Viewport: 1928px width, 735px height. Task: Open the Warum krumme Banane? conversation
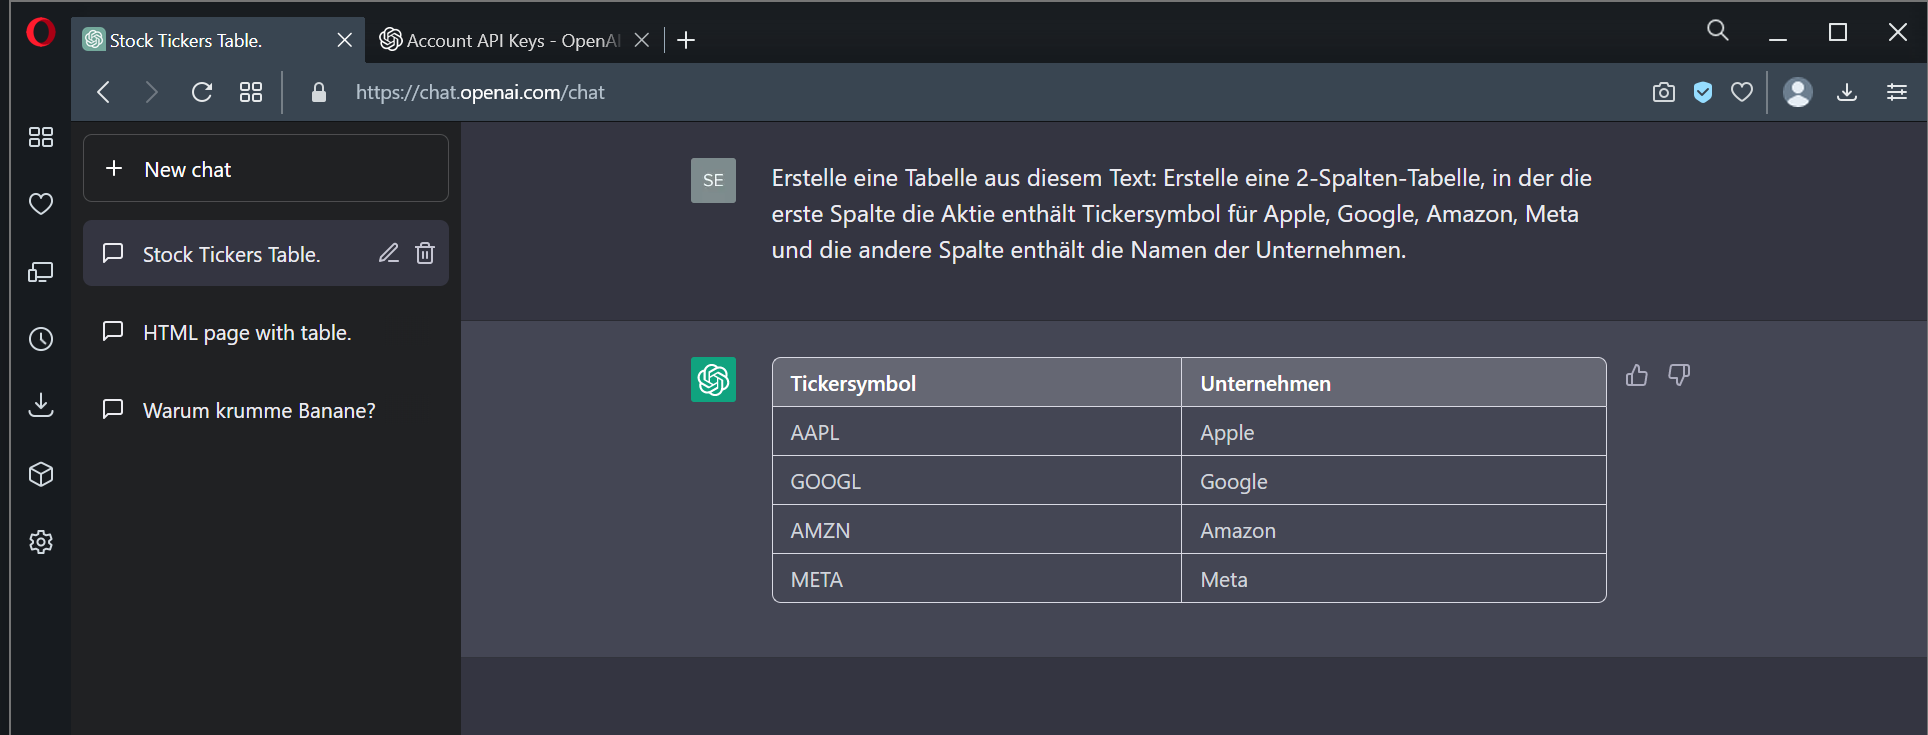(266, 410)
